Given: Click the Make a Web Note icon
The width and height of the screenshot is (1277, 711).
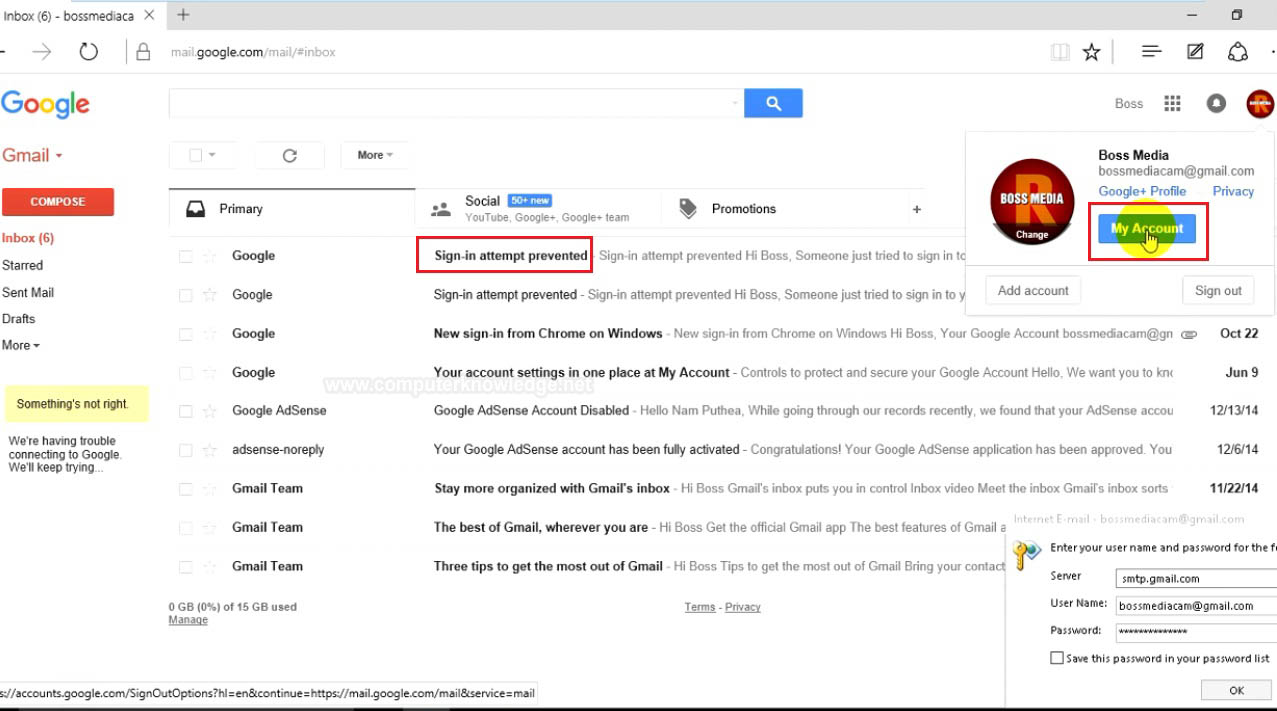Looking at the screenshot, I should pos(1195,52).
